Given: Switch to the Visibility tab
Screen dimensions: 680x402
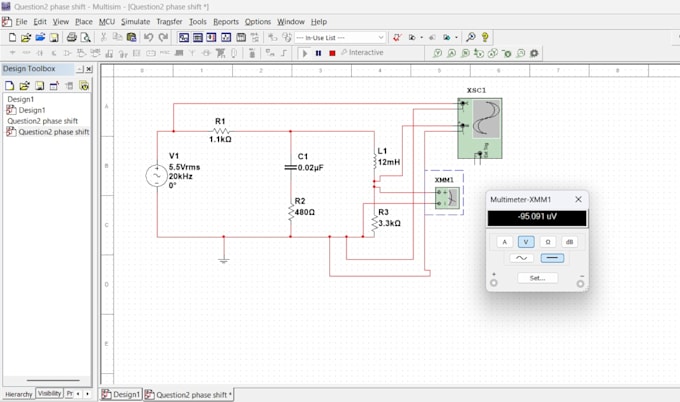Looking at the screenshot, I should pos(49,393).
